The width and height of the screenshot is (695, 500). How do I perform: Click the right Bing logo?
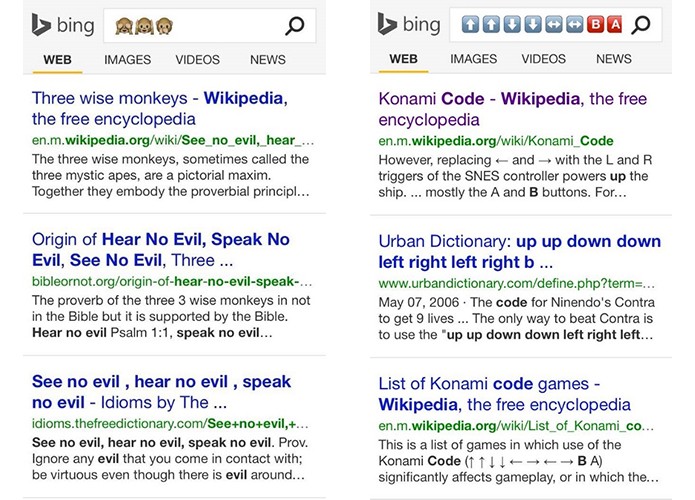(409, 24)
